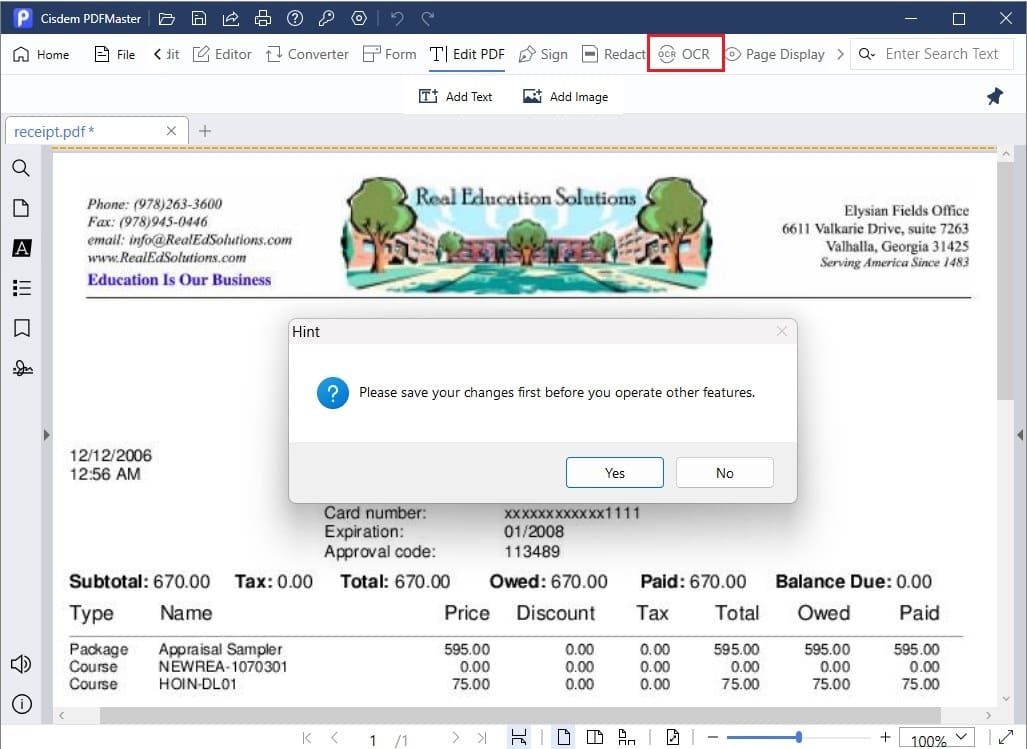The image size is (1027, 749).
Task: Select two-page view mode
Action: [x=595, y=737]
